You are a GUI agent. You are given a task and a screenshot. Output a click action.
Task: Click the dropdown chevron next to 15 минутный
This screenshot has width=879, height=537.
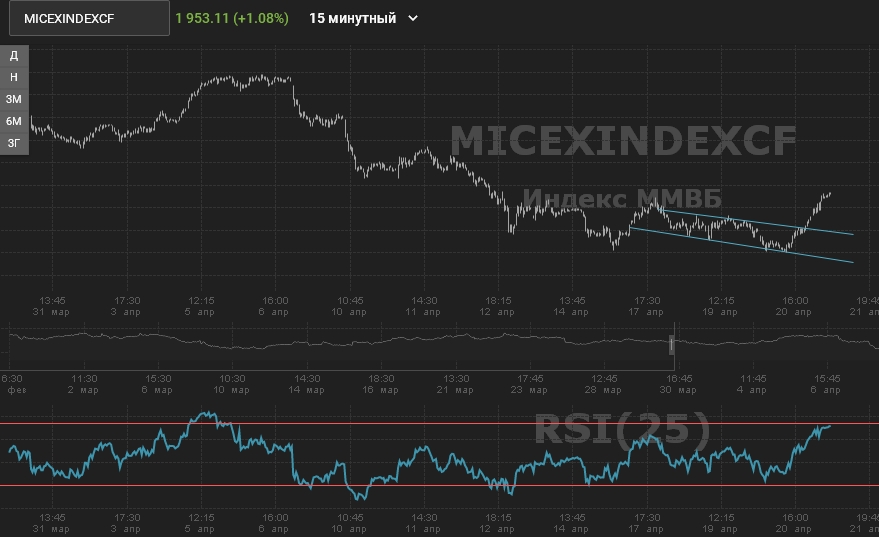coord(413,18)
